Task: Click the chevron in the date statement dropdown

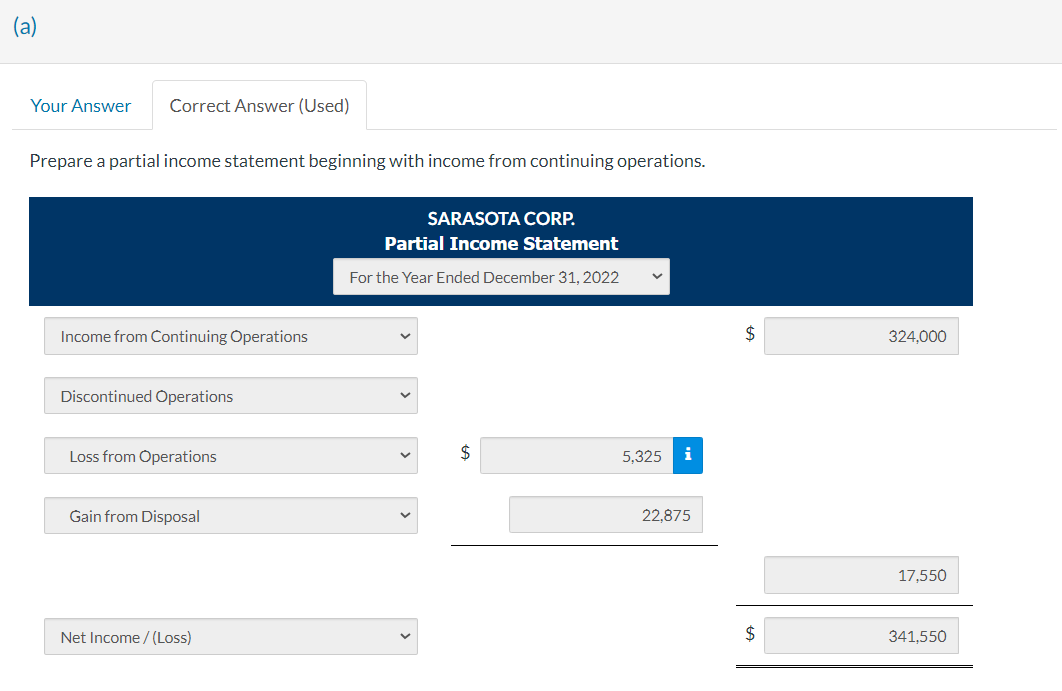Action: (x=657, y=276)
